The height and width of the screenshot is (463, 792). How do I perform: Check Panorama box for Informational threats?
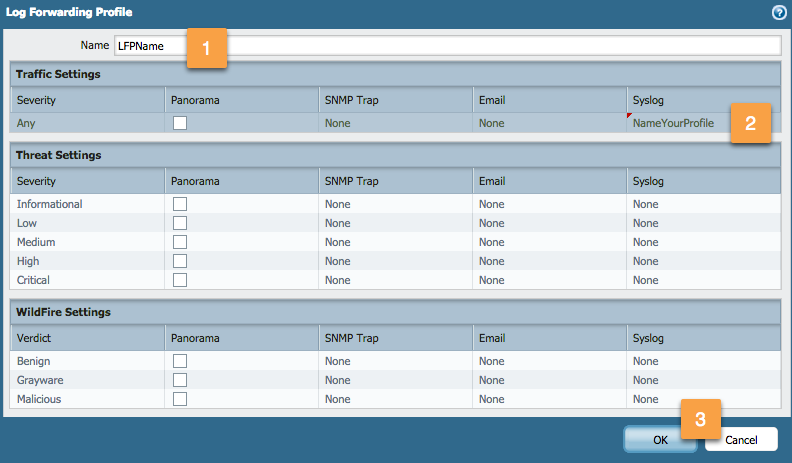(180, 204)
